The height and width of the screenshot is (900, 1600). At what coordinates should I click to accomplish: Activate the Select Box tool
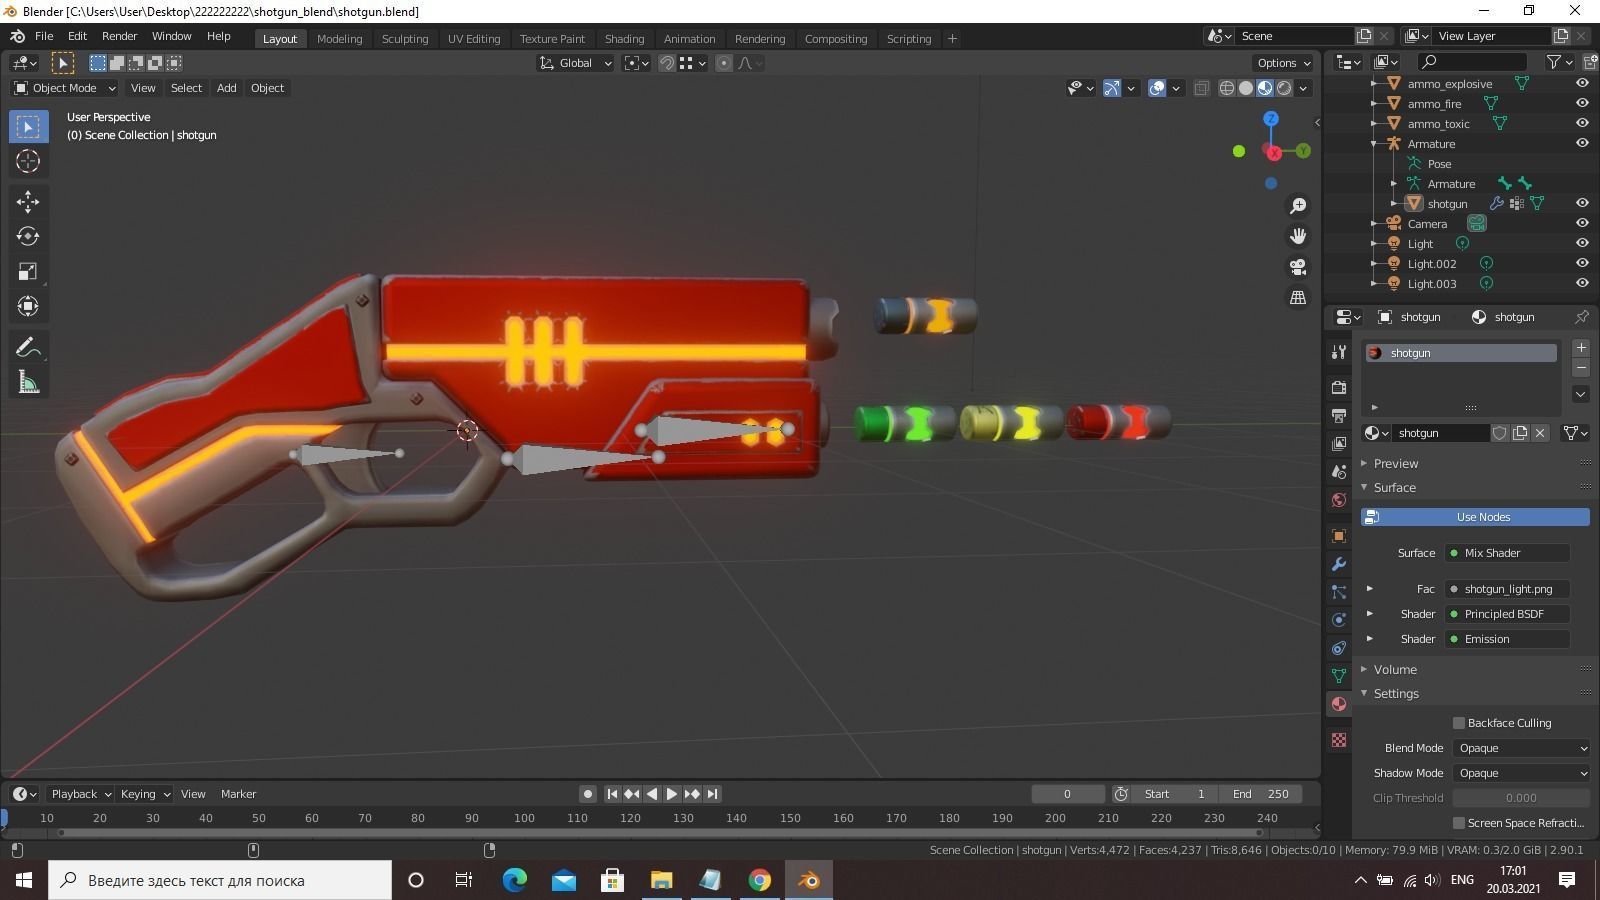click(28, 126)
